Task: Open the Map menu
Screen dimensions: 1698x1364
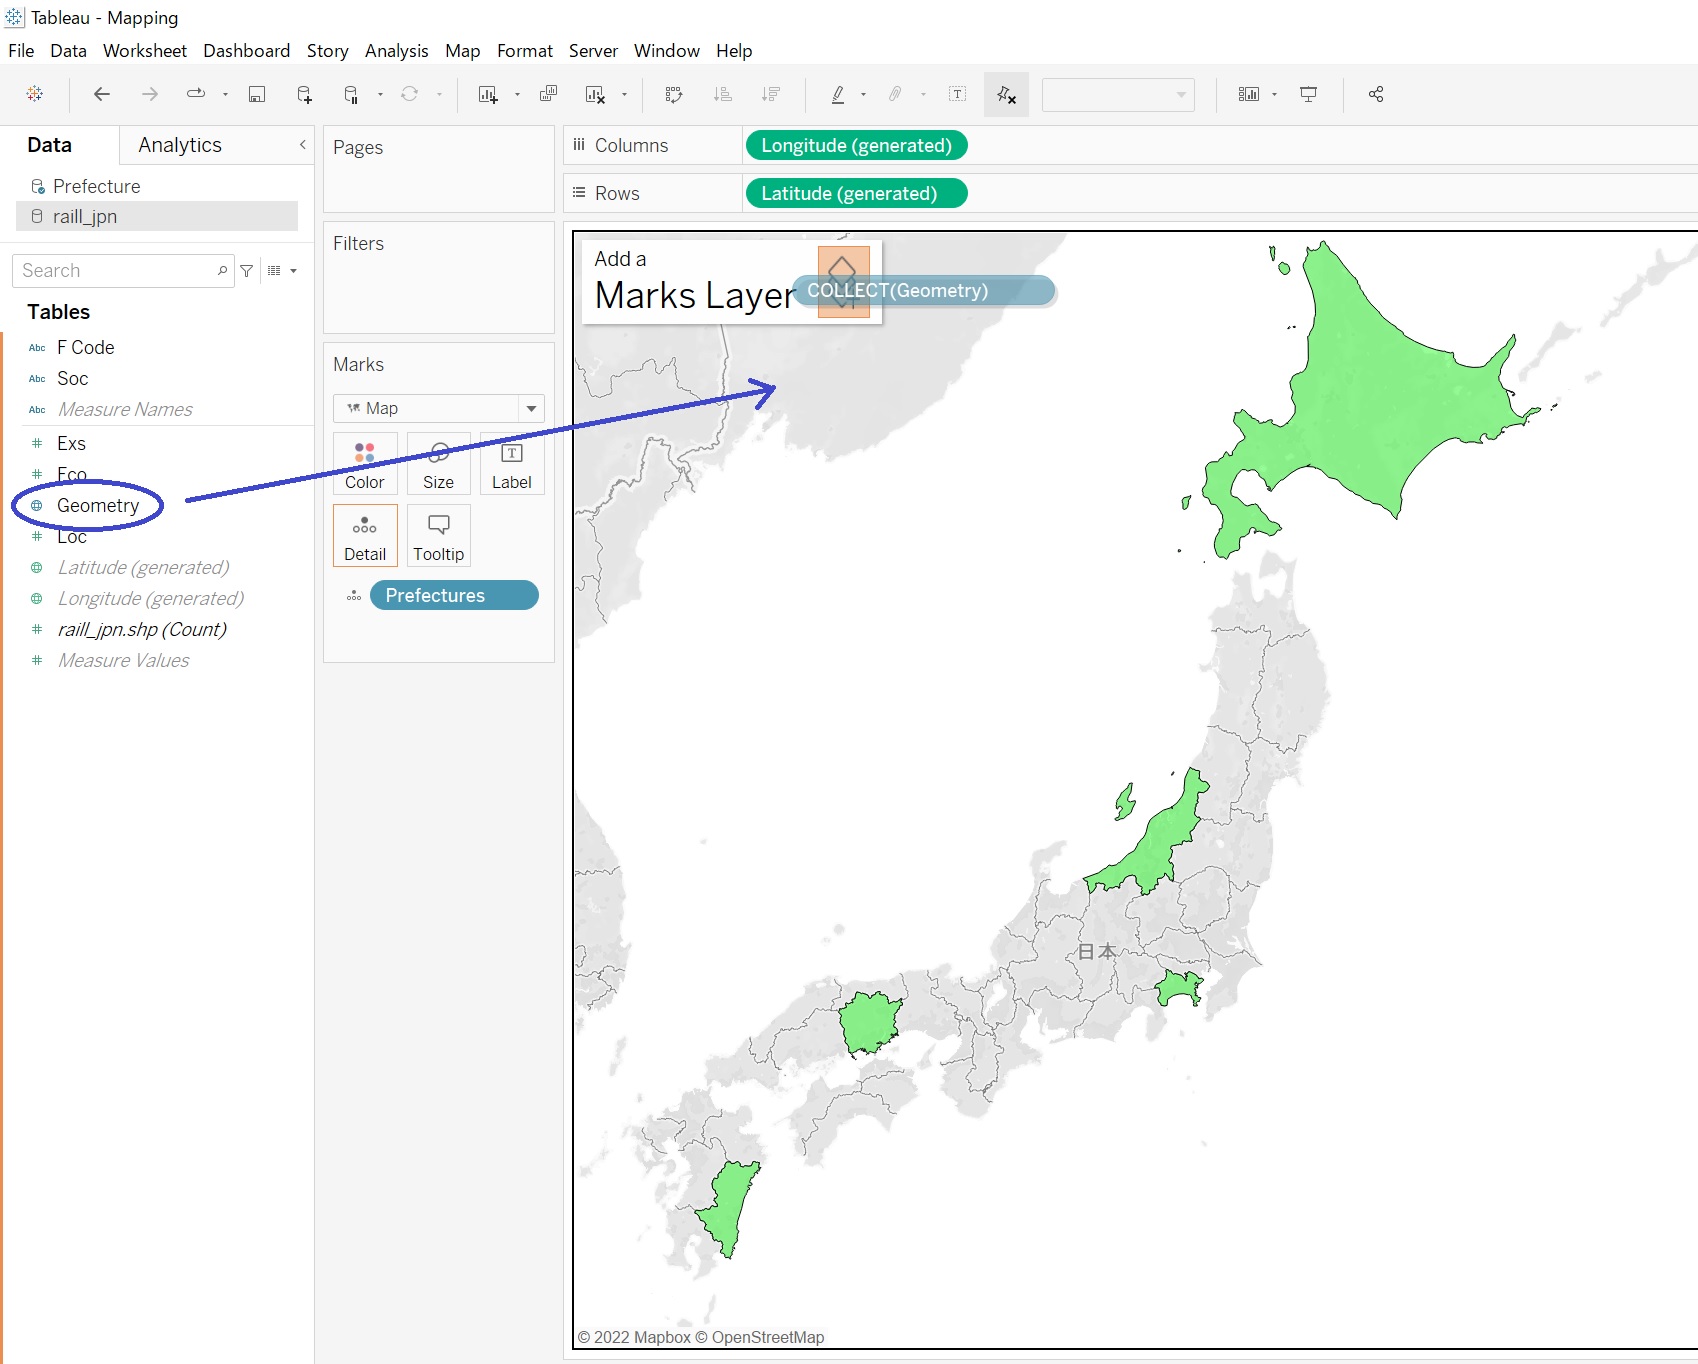Action: click(x=462, y=51)
